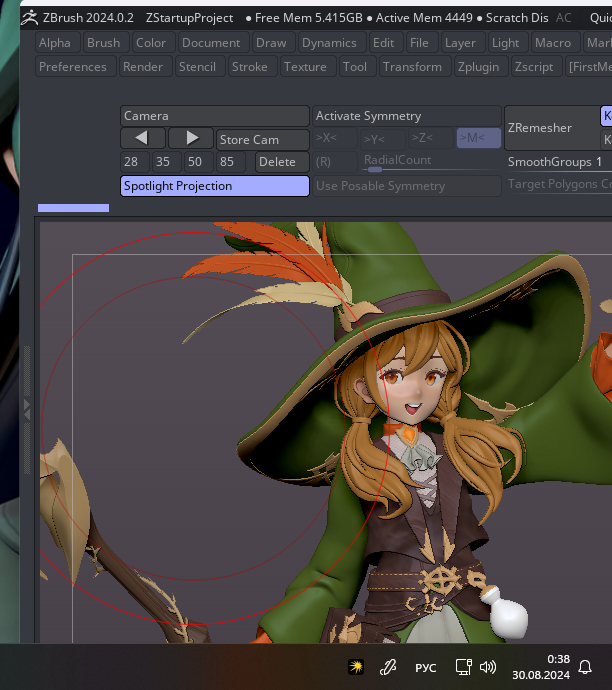Screen dimensions: 612x690
Task: Open the Dynamics menu
Action: click(x=330, y=43)
